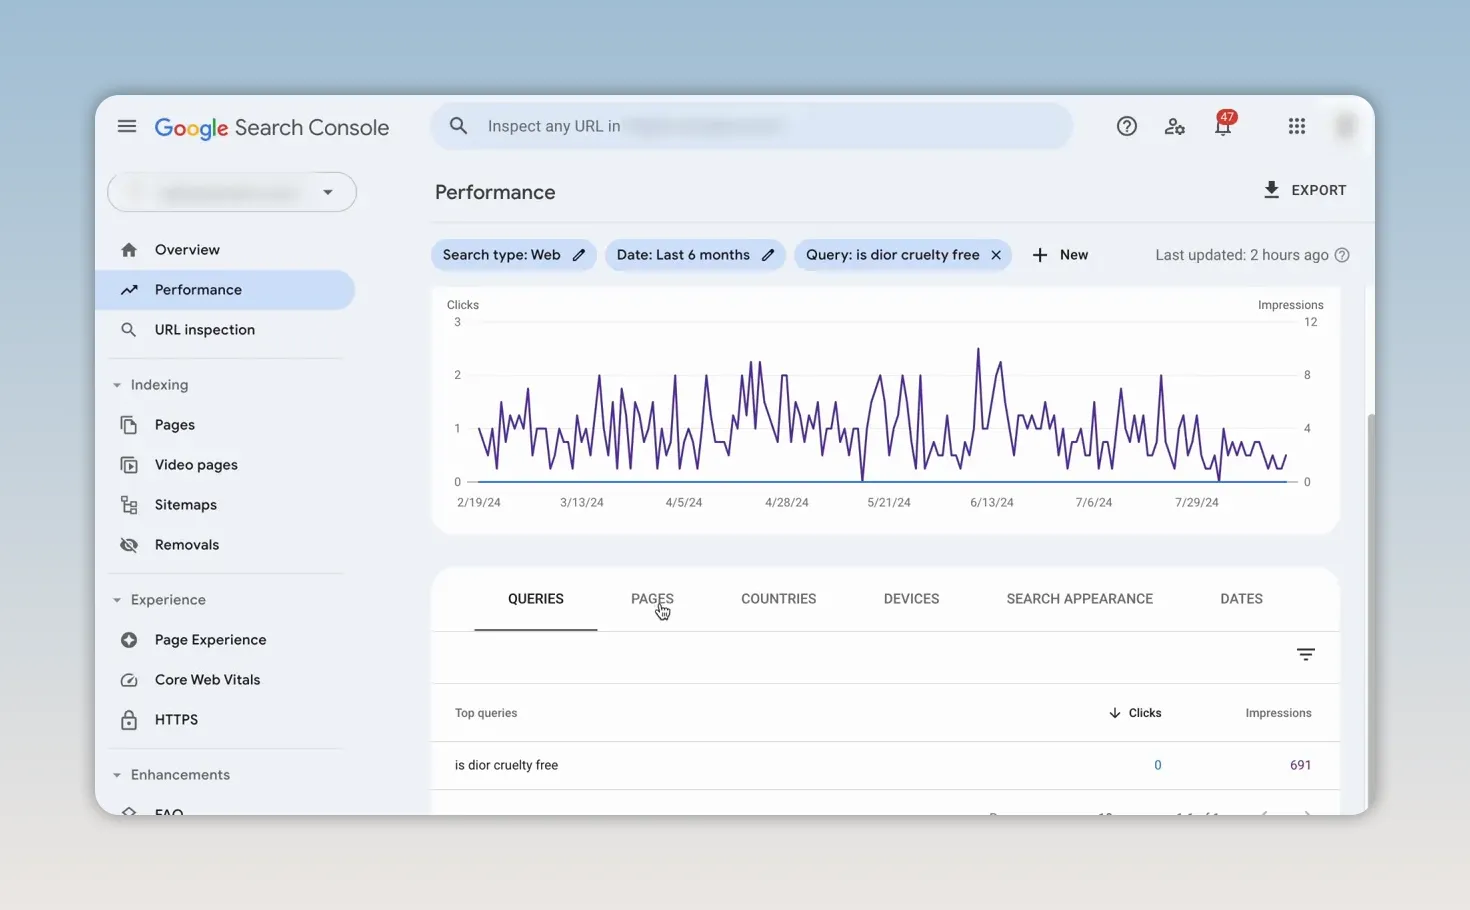Viewport: 1470px width, 910px height.
Task: Go to Overview in sidebar
Action: [x=187, y=250]
